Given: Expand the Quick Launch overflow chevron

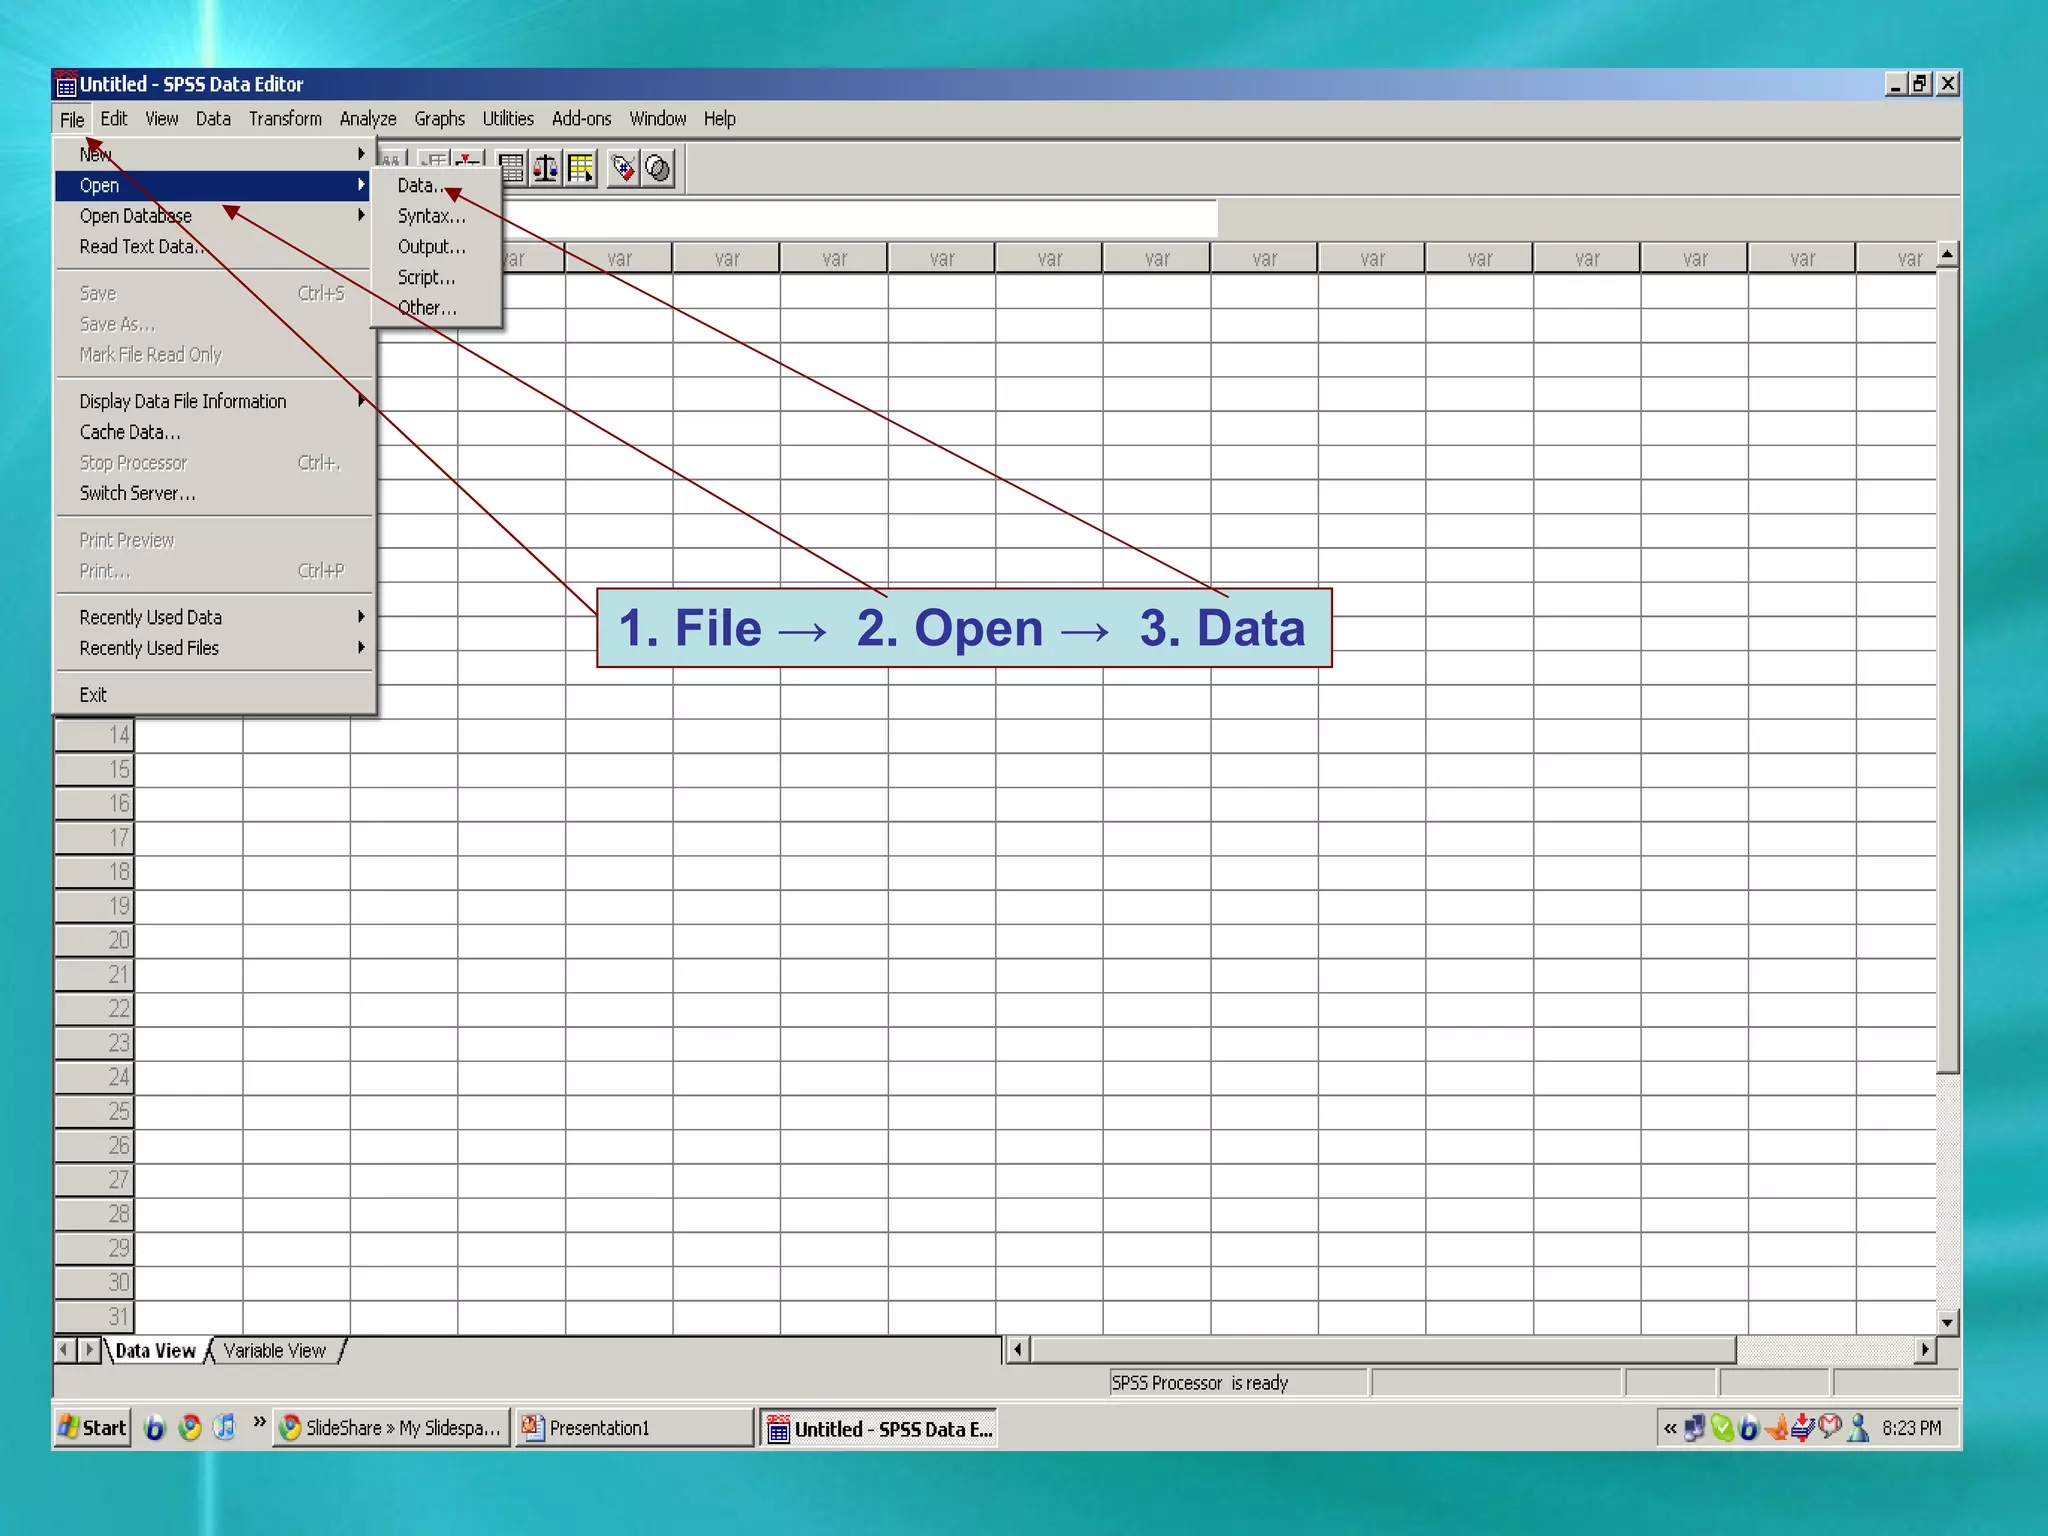Looking at the screenshot, I should [259, 1422].
